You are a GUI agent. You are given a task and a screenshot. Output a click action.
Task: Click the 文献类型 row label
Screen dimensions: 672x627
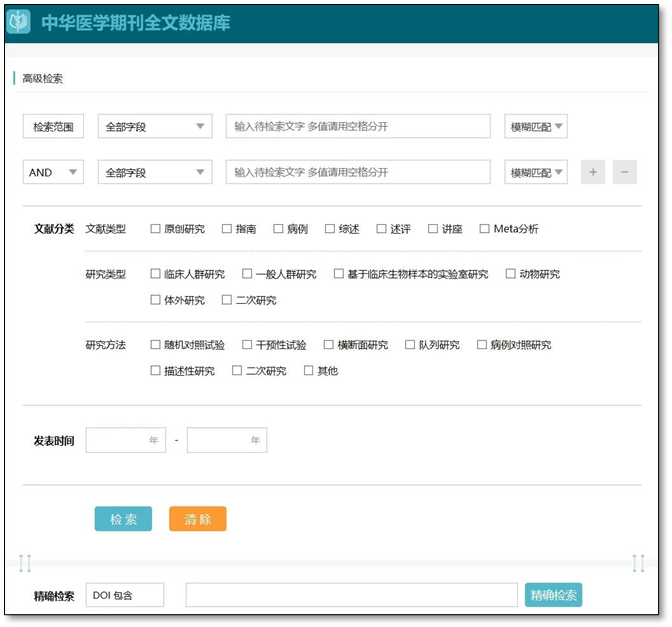pos(105,229)
